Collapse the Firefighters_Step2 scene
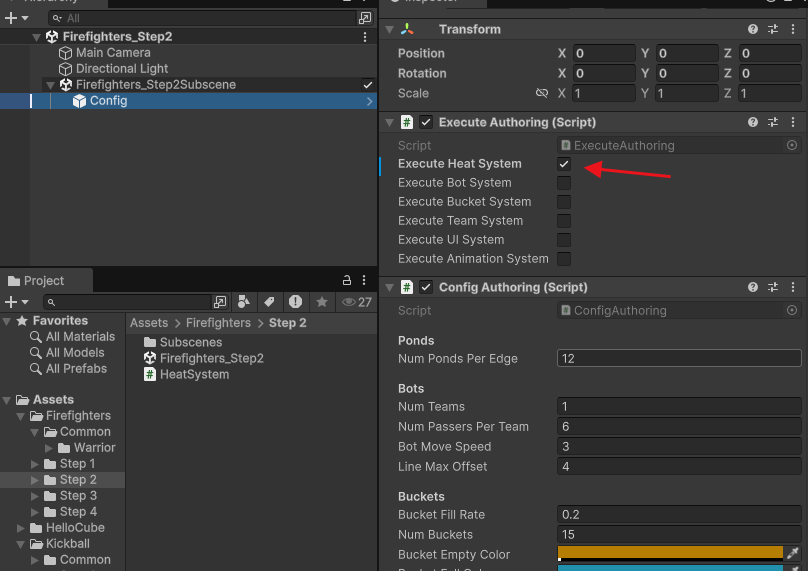808x571 pixels. 36,37
